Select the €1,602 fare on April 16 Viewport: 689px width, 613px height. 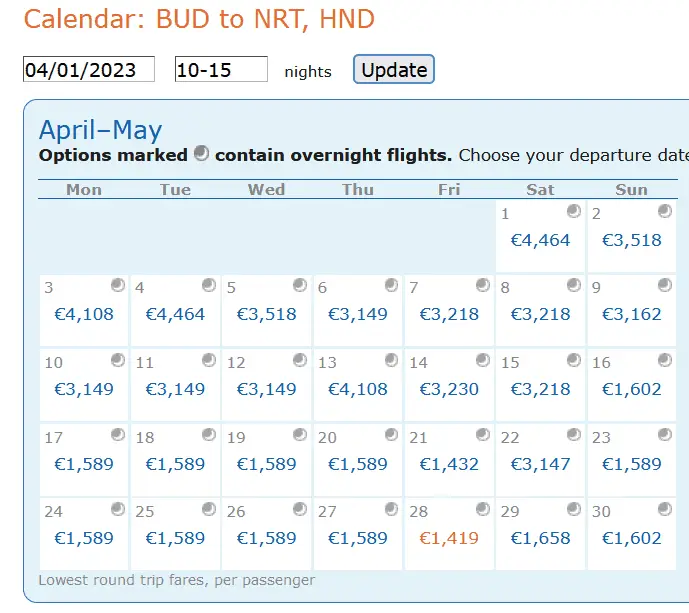pyautogui.click(x=632, y=389)
